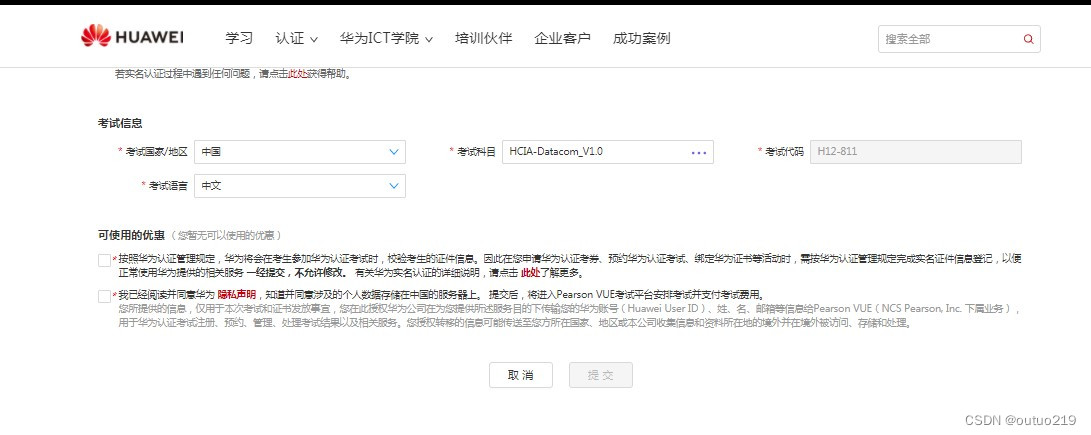
Task: Open 企业客户 in the navigation bar
Action: (x=562, y=38)
